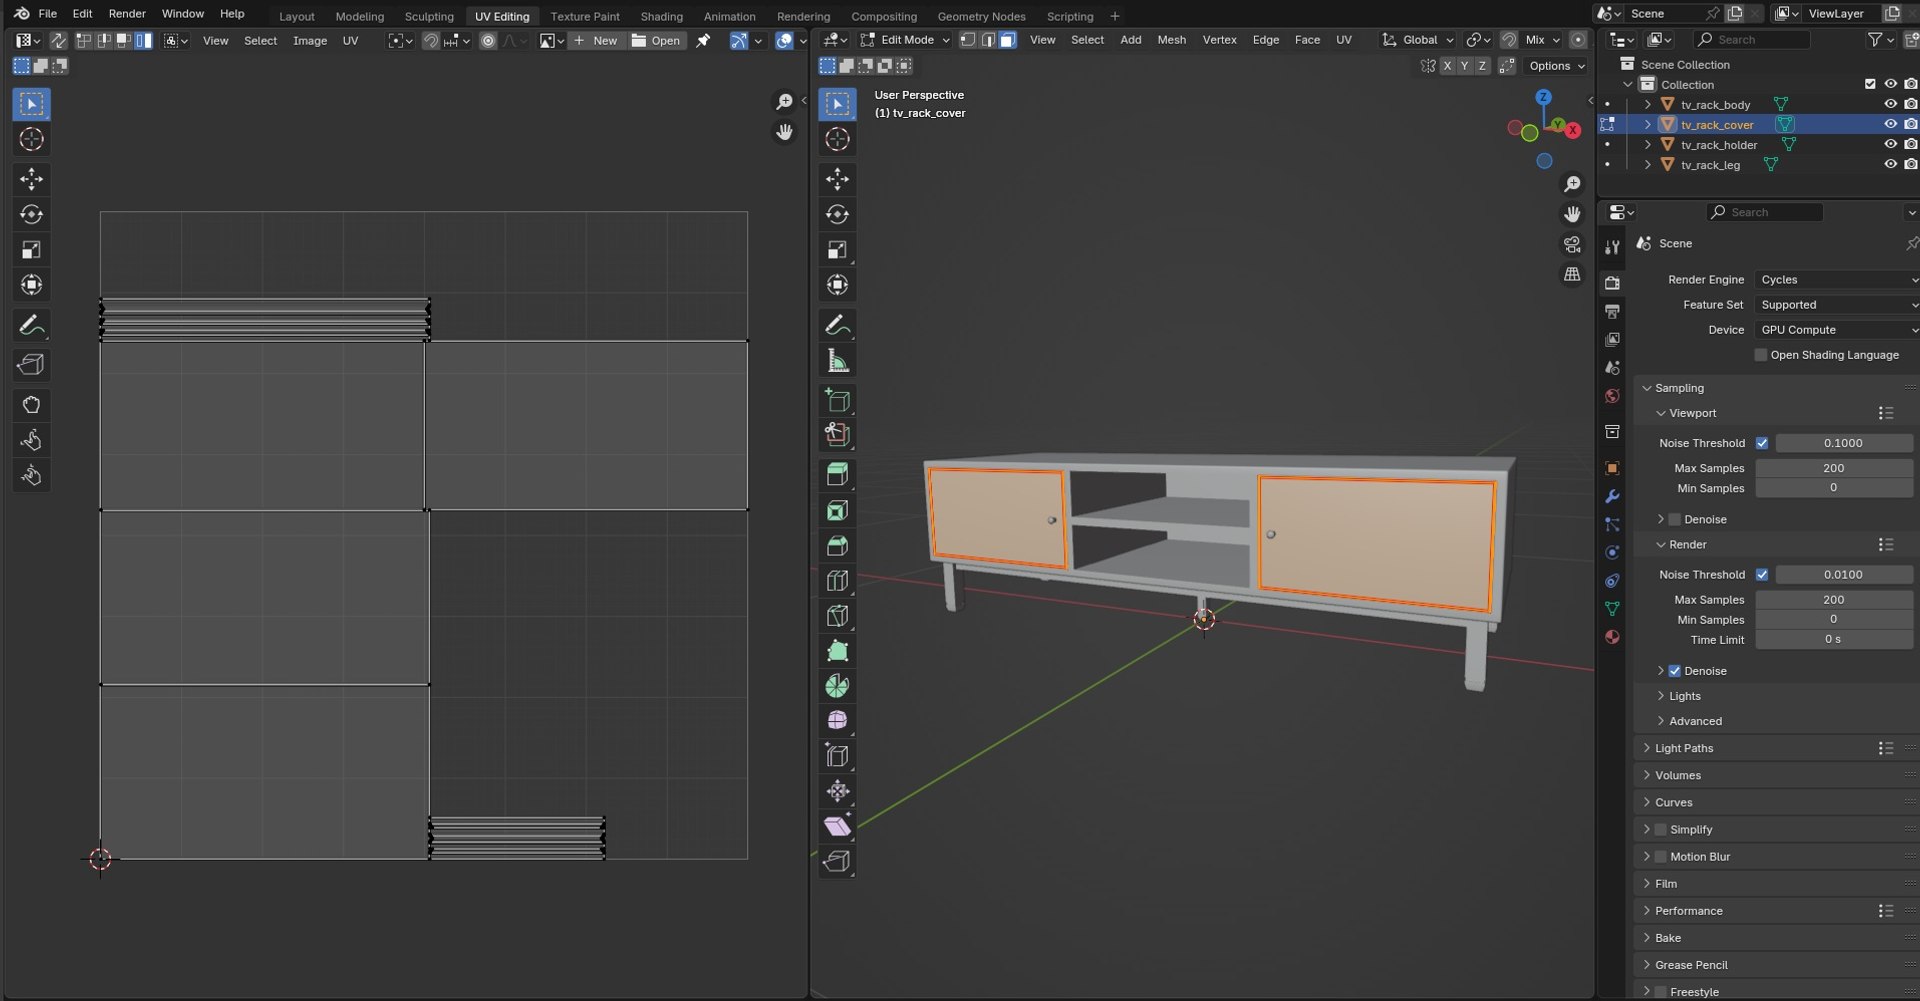Toggle Render Noise Threshold checkbox

coord(1762,575)
